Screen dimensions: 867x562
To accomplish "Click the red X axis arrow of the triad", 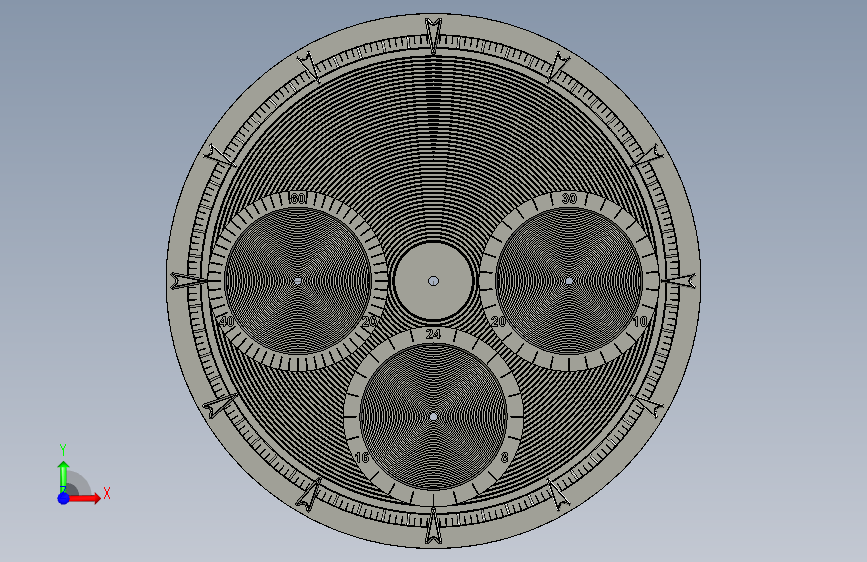I will click(85, 498).
